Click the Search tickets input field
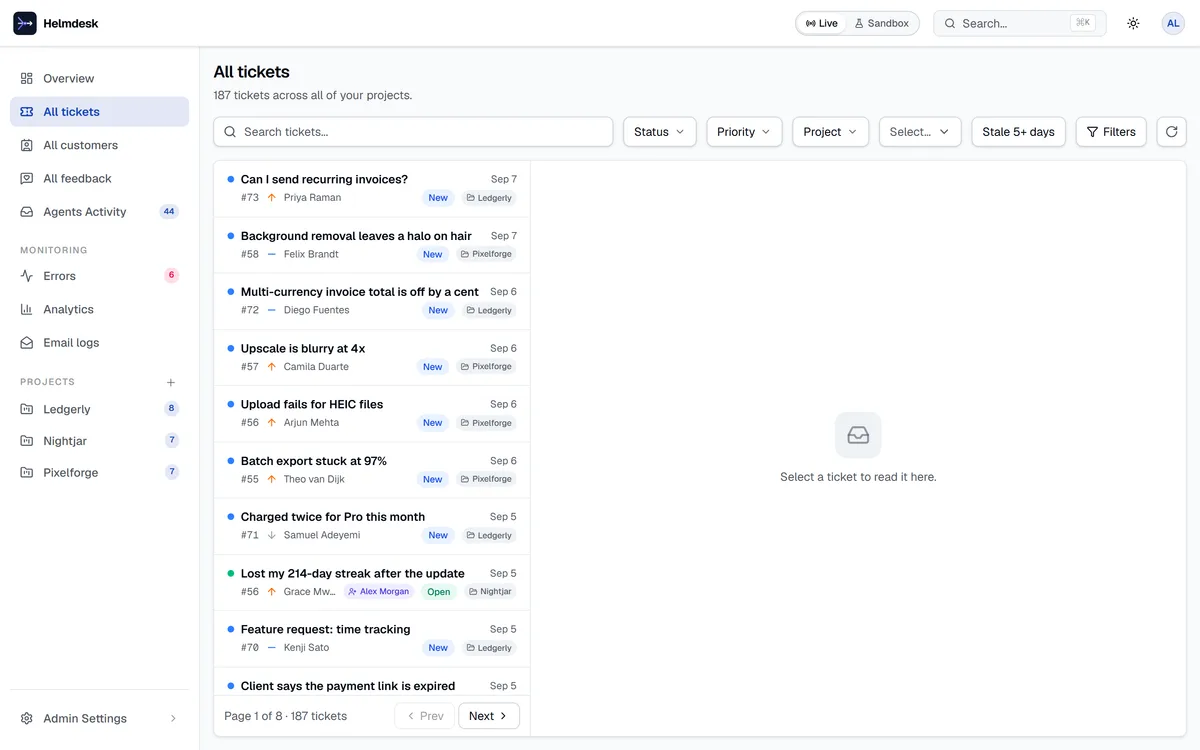Image resolution: width=1200 pixels, height=750 pixels. (413, 132)
